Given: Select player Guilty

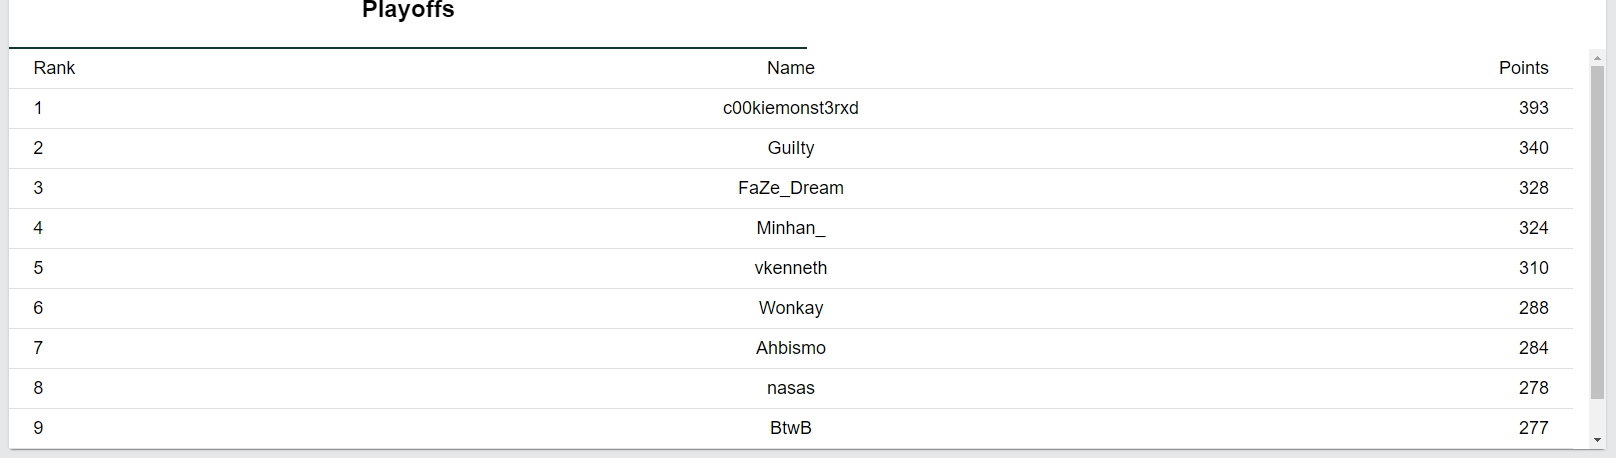Looking at the screenshot, I should 791,148.
